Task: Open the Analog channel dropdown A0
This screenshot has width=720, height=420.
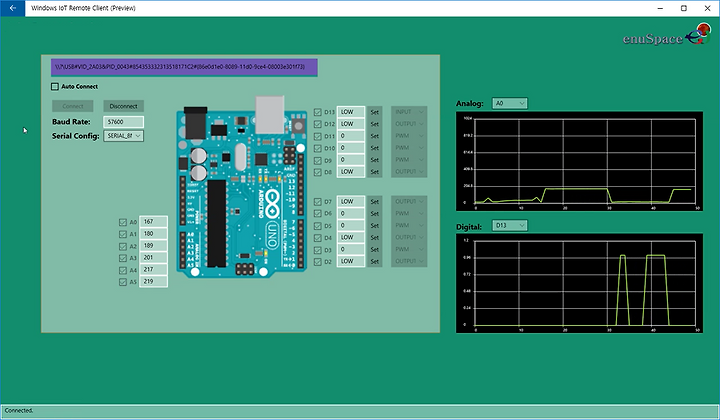Action: (x=510, y=103)
